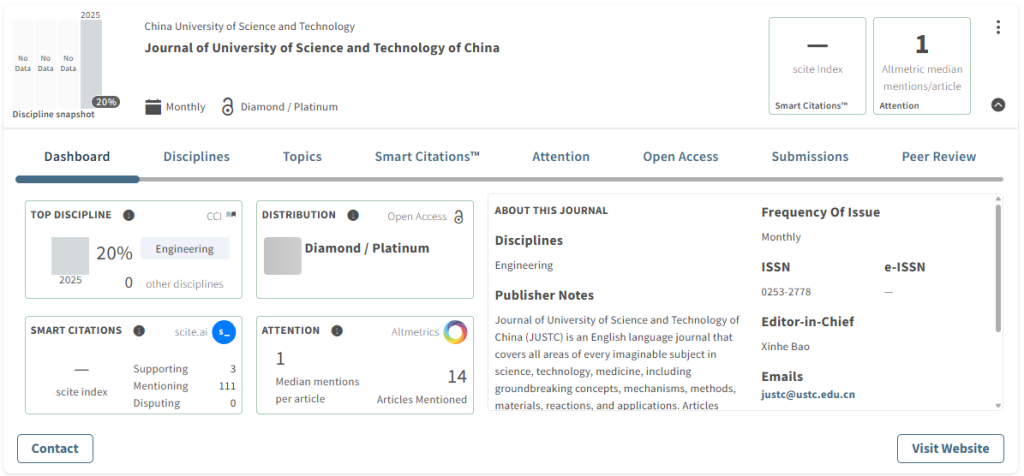Click the Altmetric median mentions Attention card
The height and width of the screenshot is (476, 1024).
pos(921,66)
